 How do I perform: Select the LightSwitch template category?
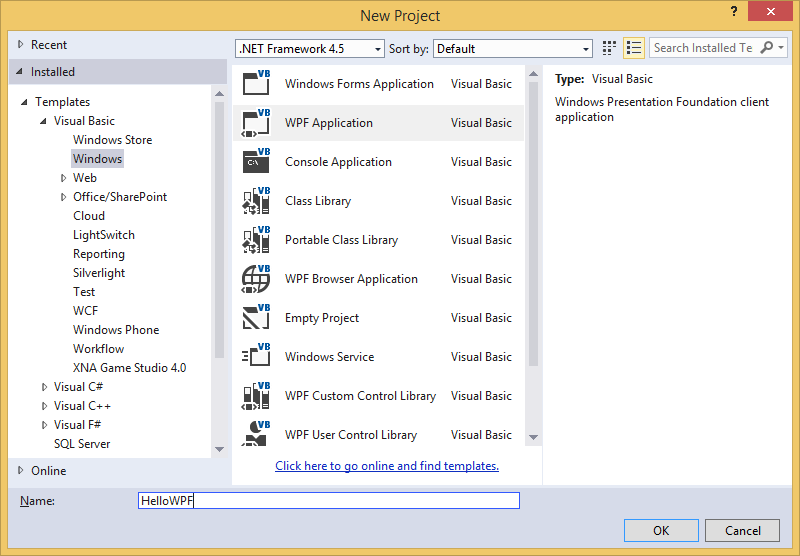(x=104, y=235)
